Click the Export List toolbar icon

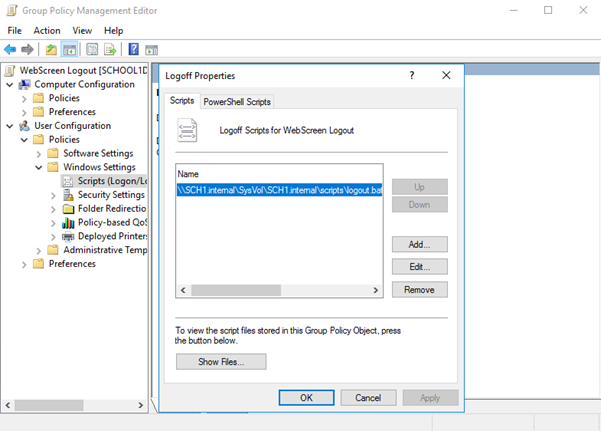click(110, 49)
